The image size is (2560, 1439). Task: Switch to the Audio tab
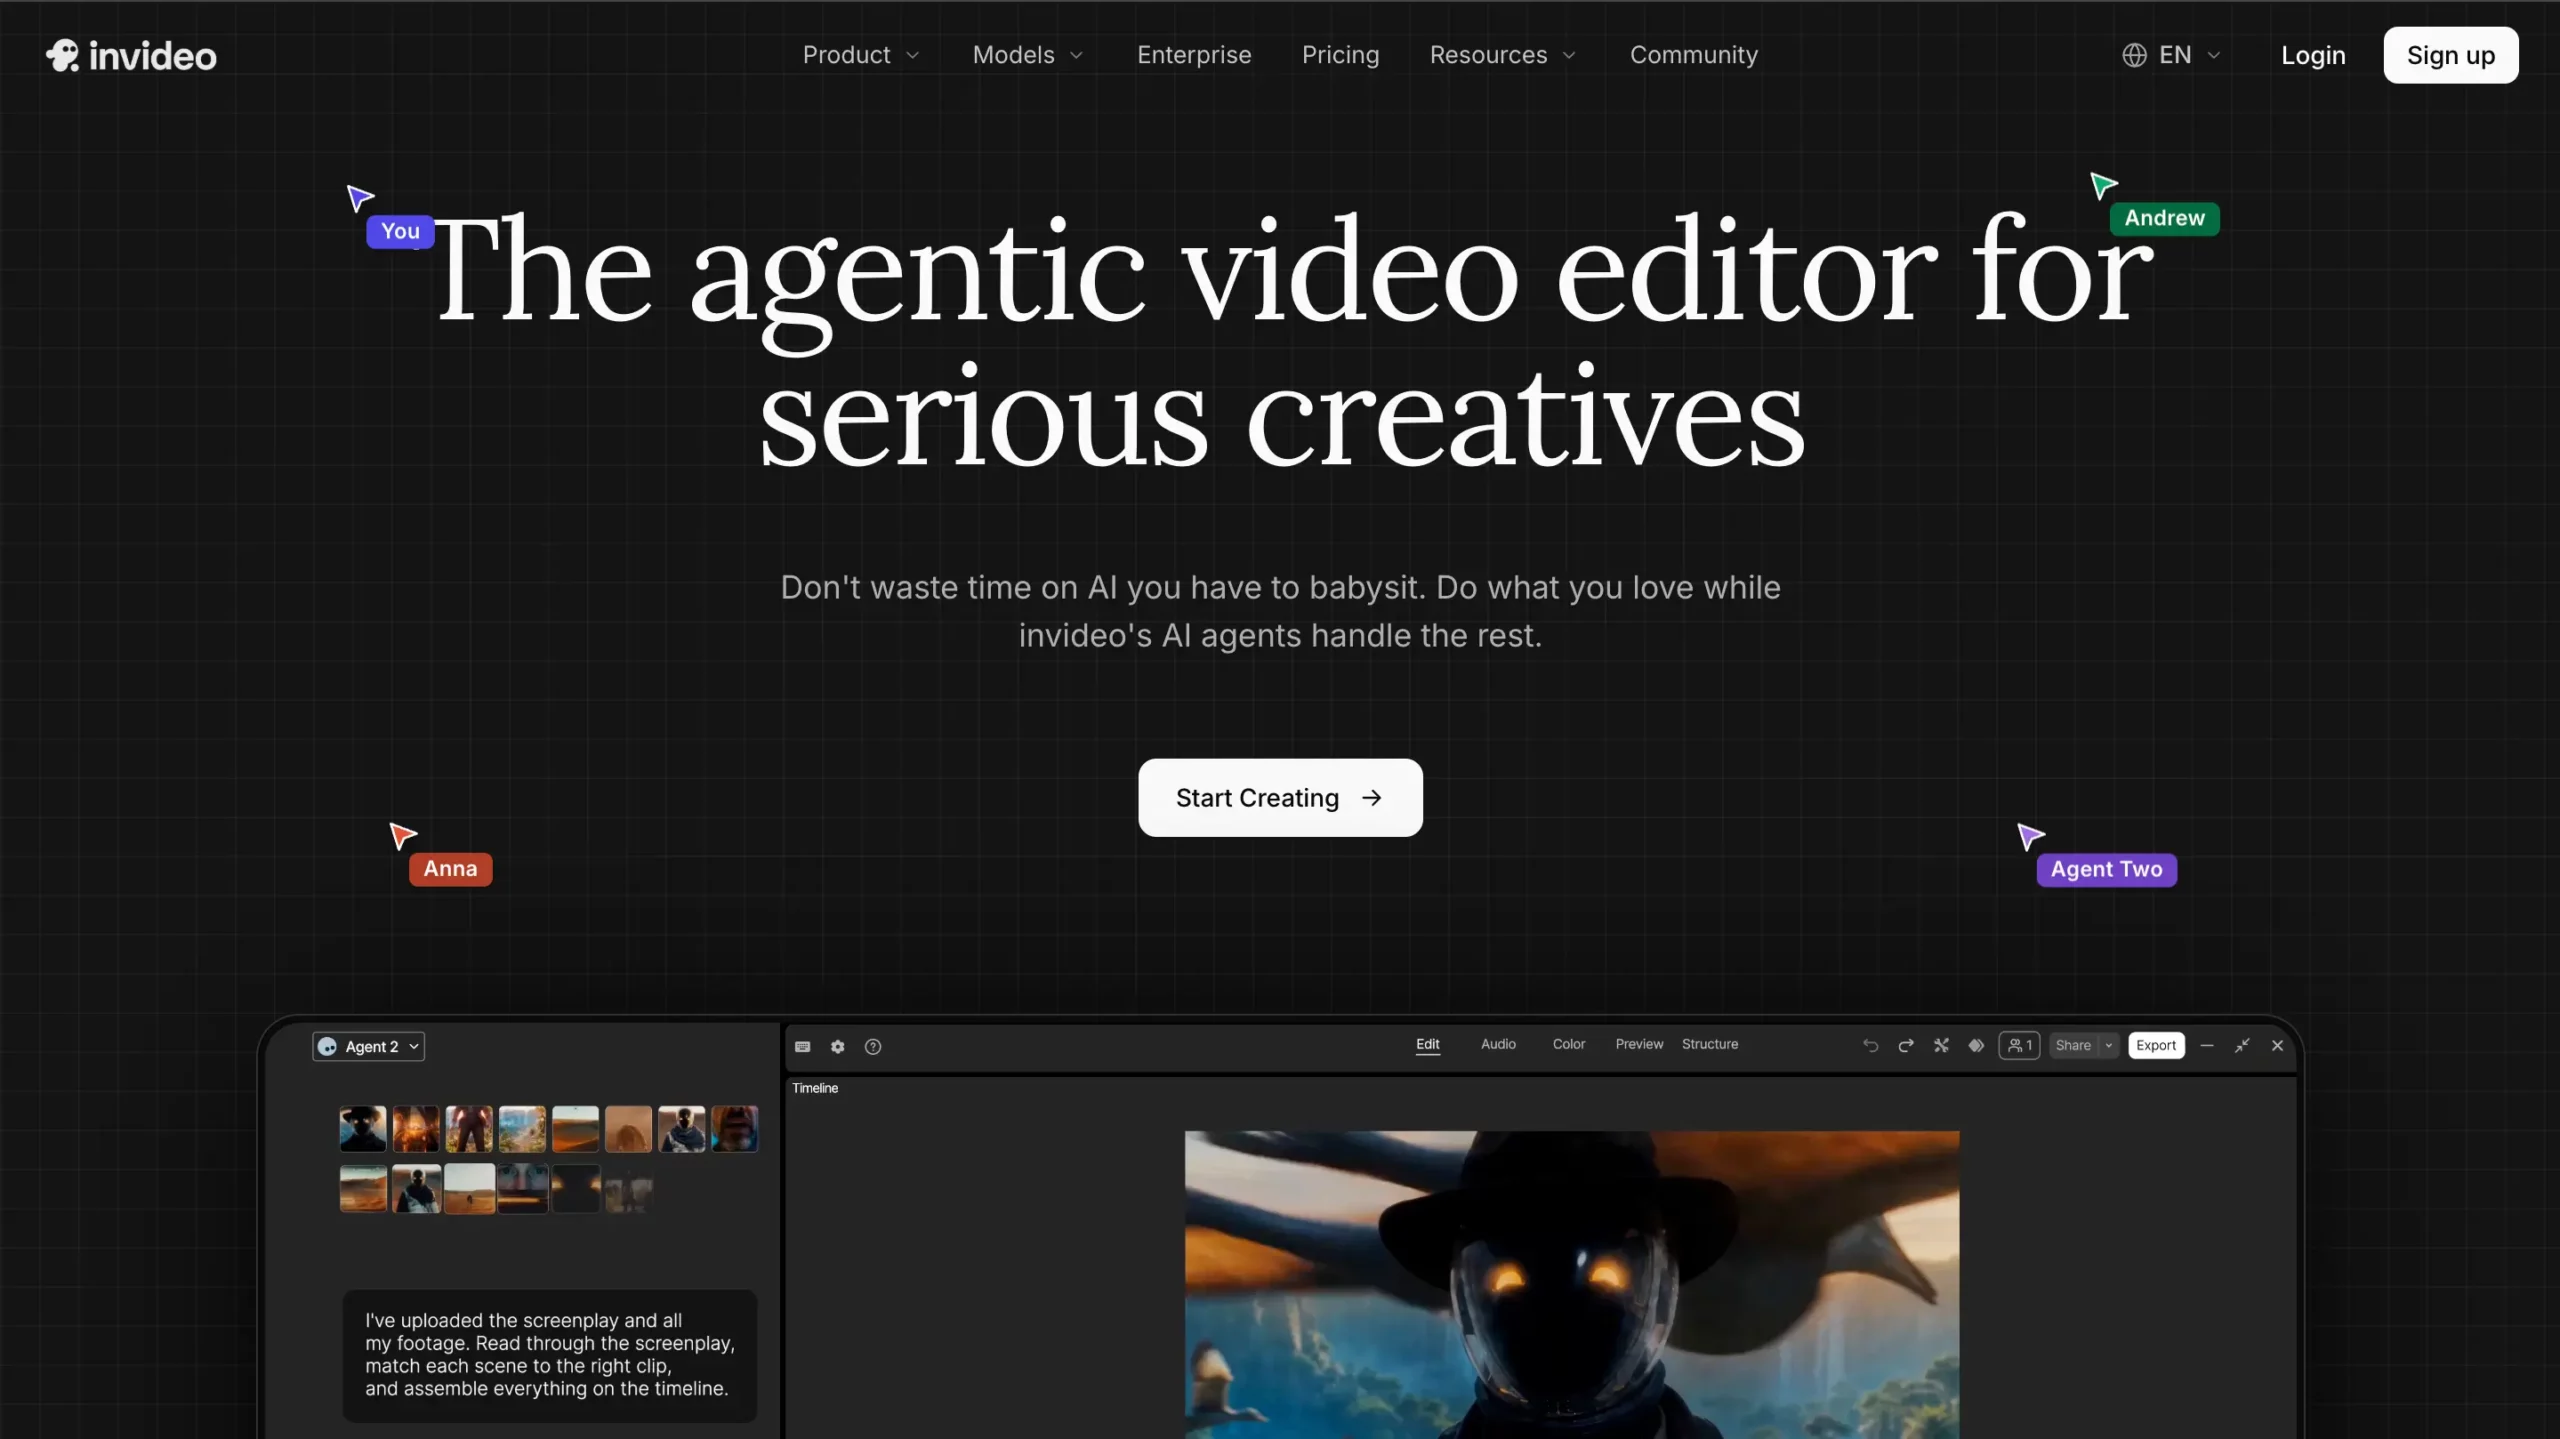pyautogui.click(x=1498, y=1044)
